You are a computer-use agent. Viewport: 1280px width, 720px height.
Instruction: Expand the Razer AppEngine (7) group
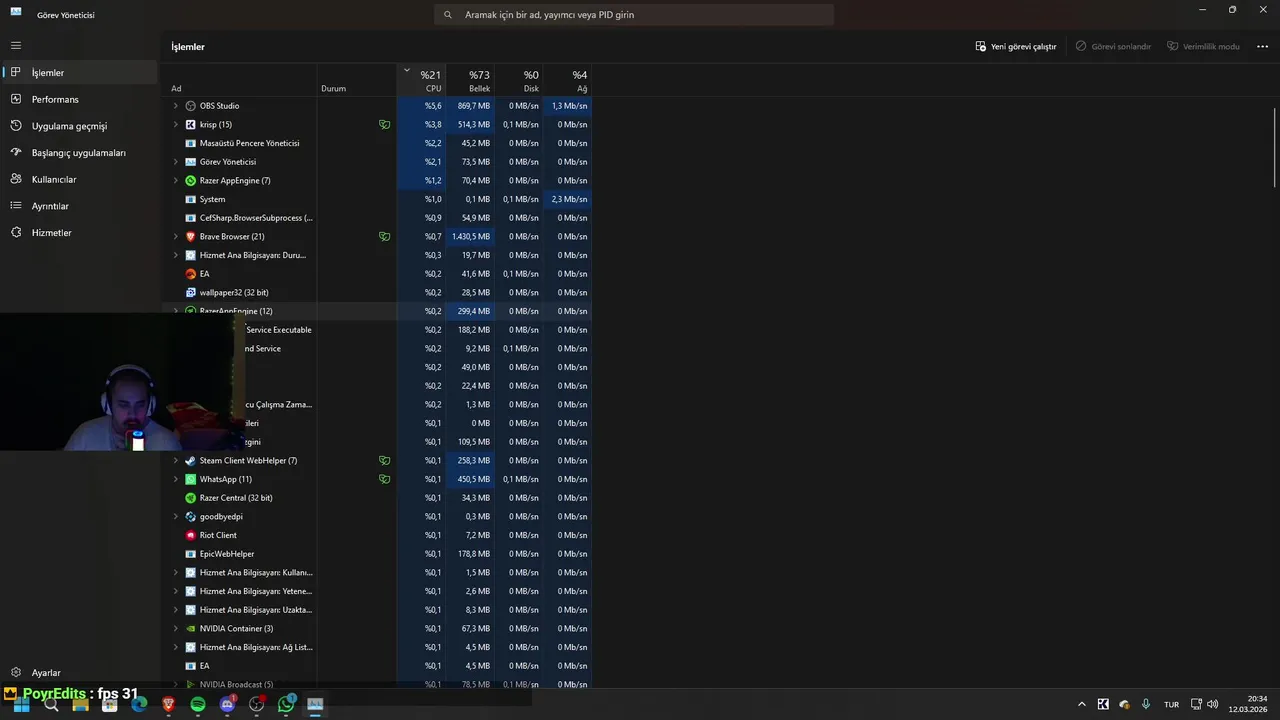(x=176, y=181)
